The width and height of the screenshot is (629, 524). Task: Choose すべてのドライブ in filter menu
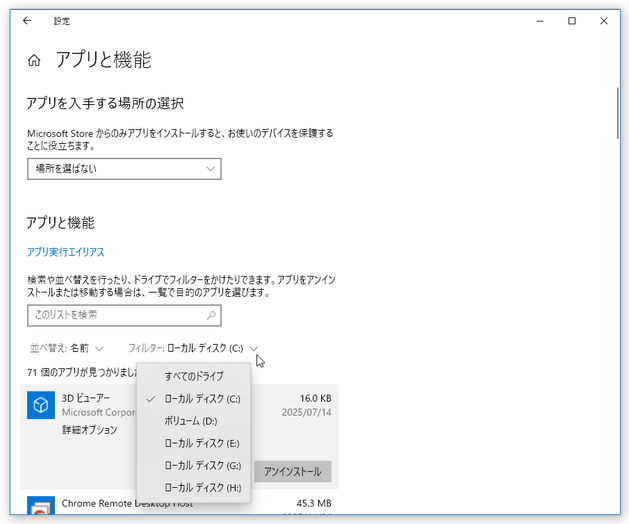coord(194,376)
